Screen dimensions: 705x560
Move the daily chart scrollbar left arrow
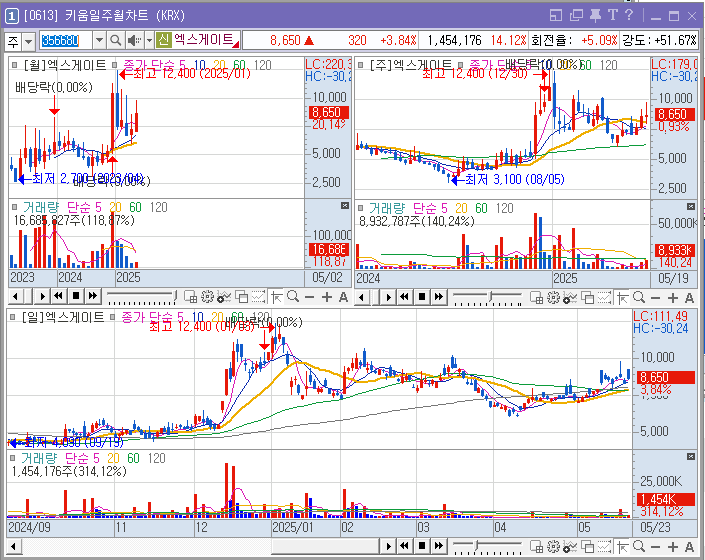click(13, 547)
